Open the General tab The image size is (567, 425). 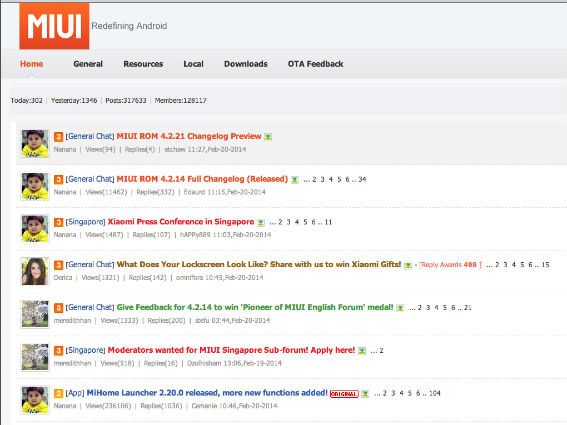[88, 64]
